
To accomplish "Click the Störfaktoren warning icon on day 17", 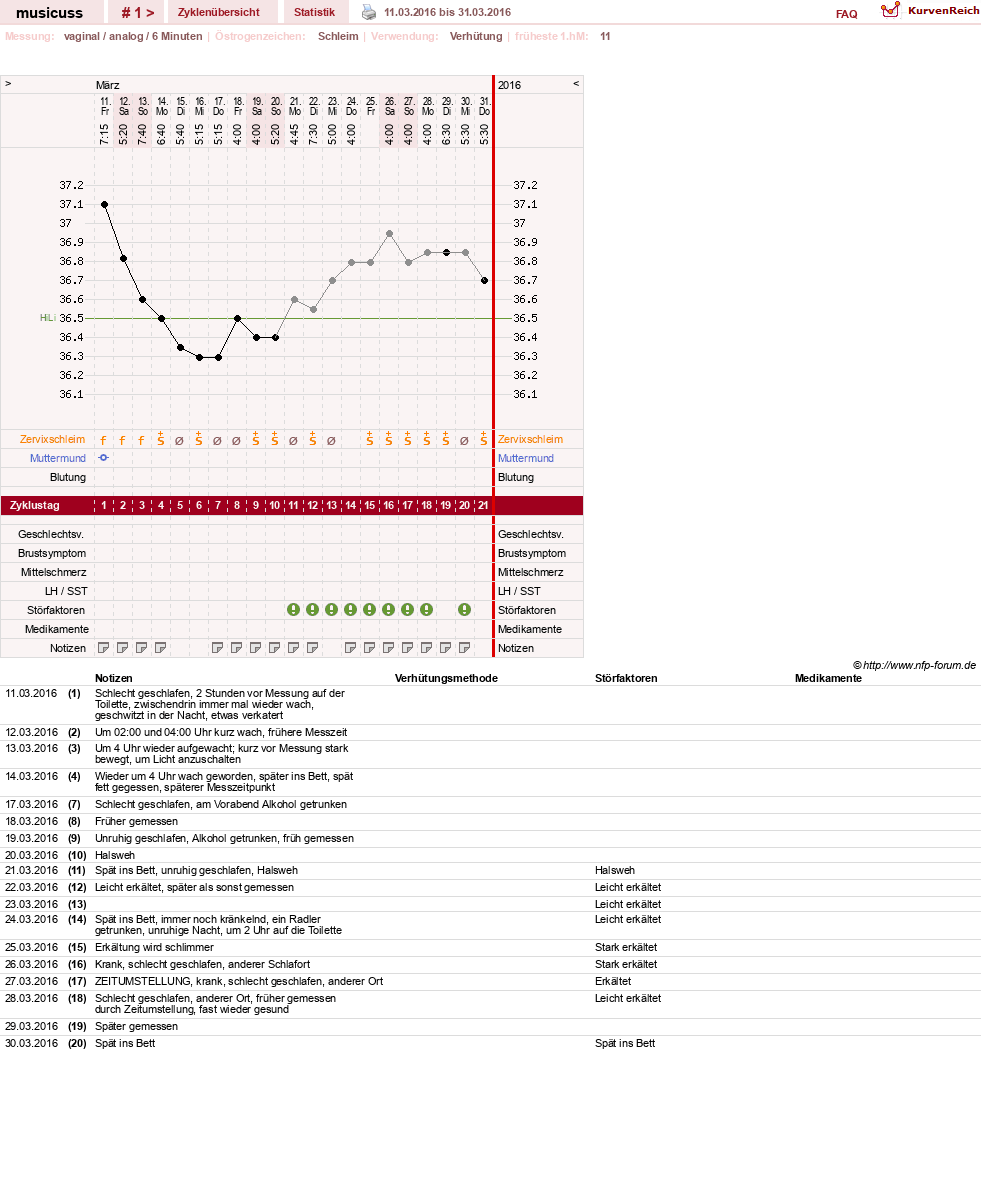I will pyautogui.click(x=408, y=609).
